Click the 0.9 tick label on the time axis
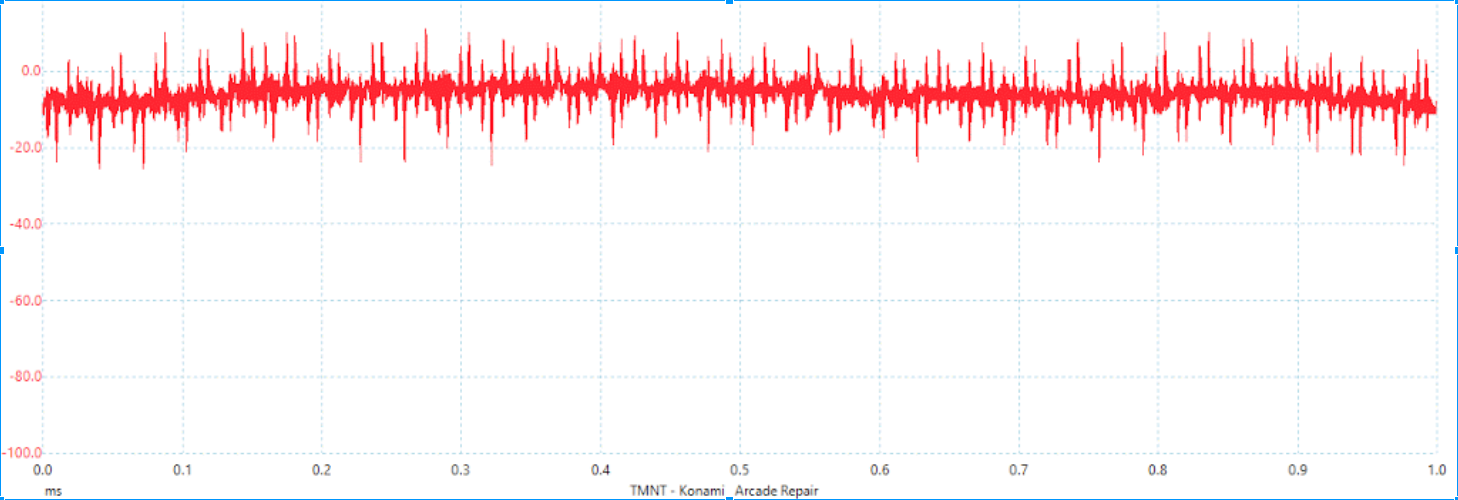The image size is (1458, 500). pos(1297,470)
